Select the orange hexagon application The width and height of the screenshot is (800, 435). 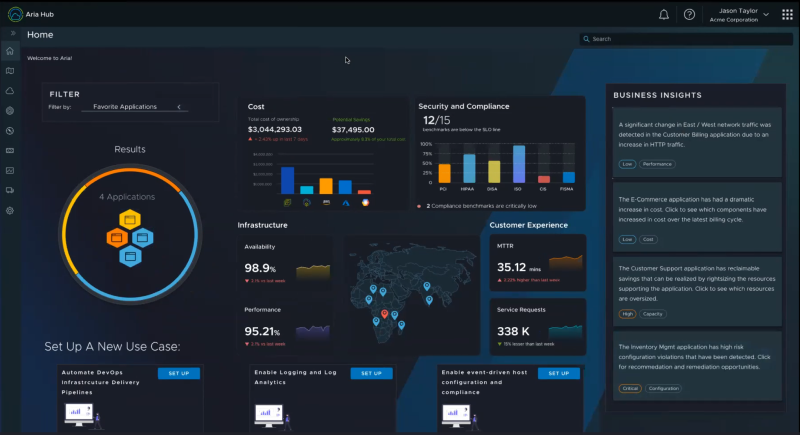point(117,238)
